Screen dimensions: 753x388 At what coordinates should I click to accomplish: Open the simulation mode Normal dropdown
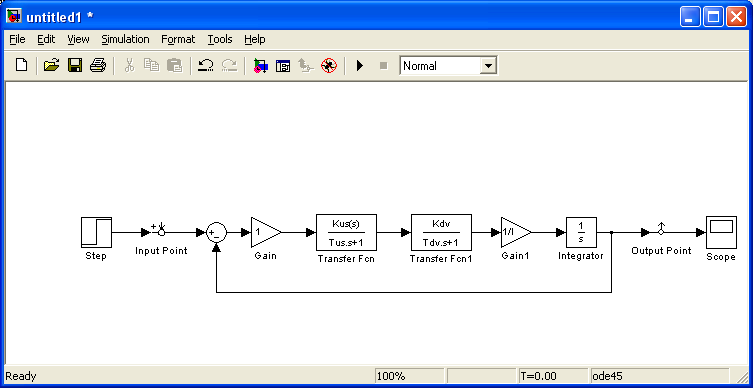click(x=449, y=66)
